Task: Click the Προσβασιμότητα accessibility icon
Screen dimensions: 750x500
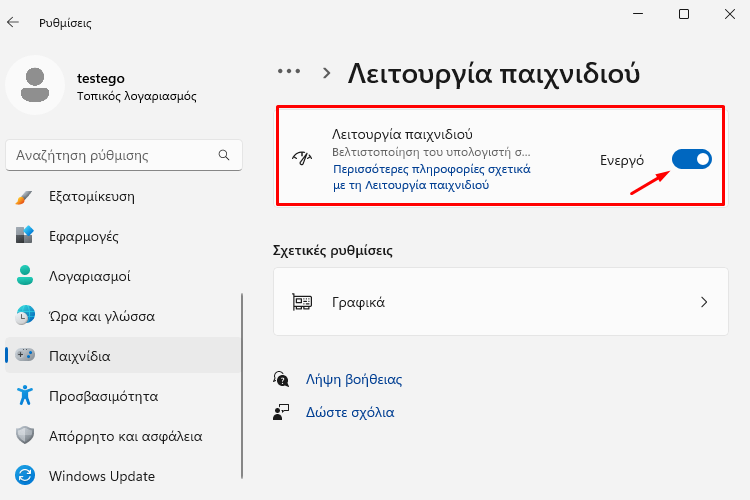Action: coord(24,396)
